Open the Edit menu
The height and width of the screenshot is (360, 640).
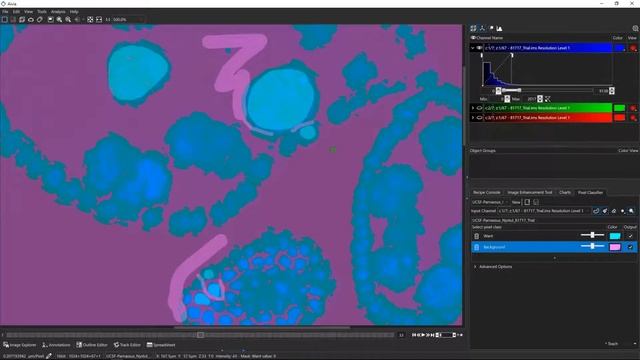pyautogui.click(x=16, y=12)
